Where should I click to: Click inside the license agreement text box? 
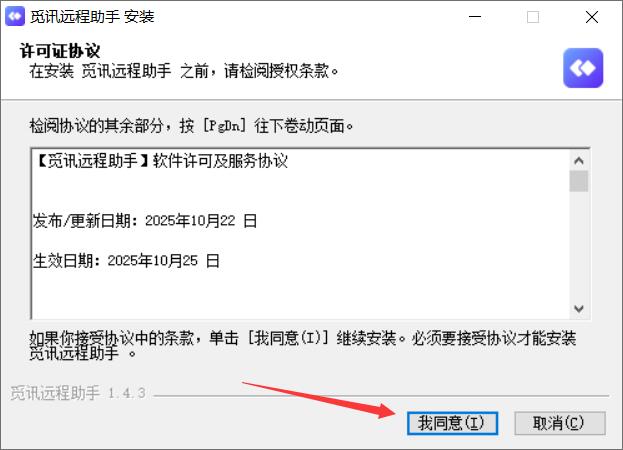[x=300, y=234]
